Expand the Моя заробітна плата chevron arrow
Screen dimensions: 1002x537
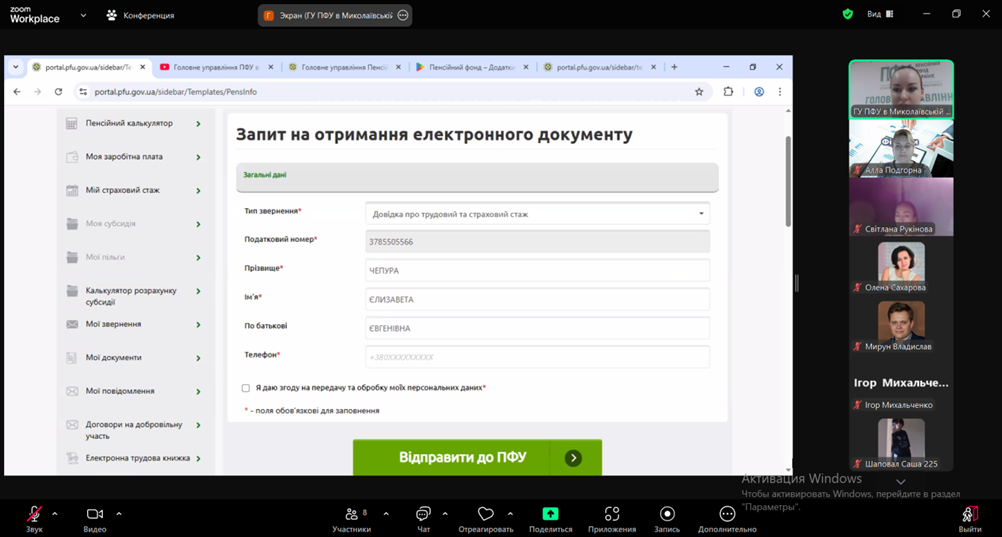pos(198,157)
